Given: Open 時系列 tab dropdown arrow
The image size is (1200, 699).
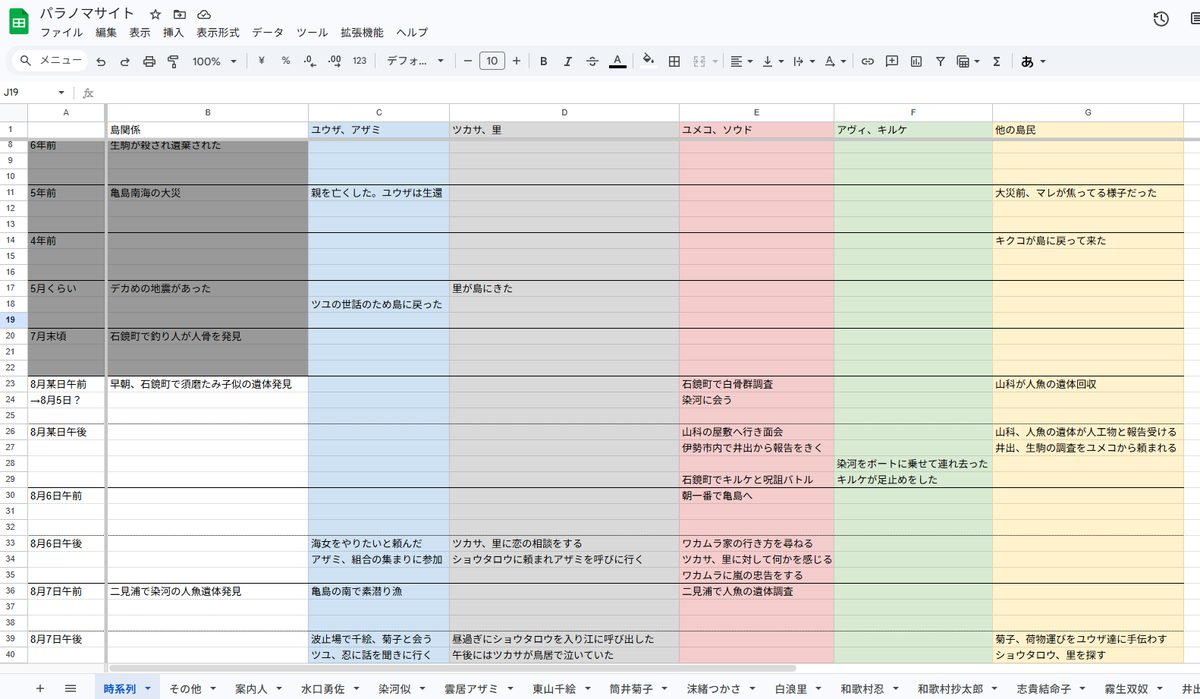Looking at the screenshot, I should click(148, 689).
